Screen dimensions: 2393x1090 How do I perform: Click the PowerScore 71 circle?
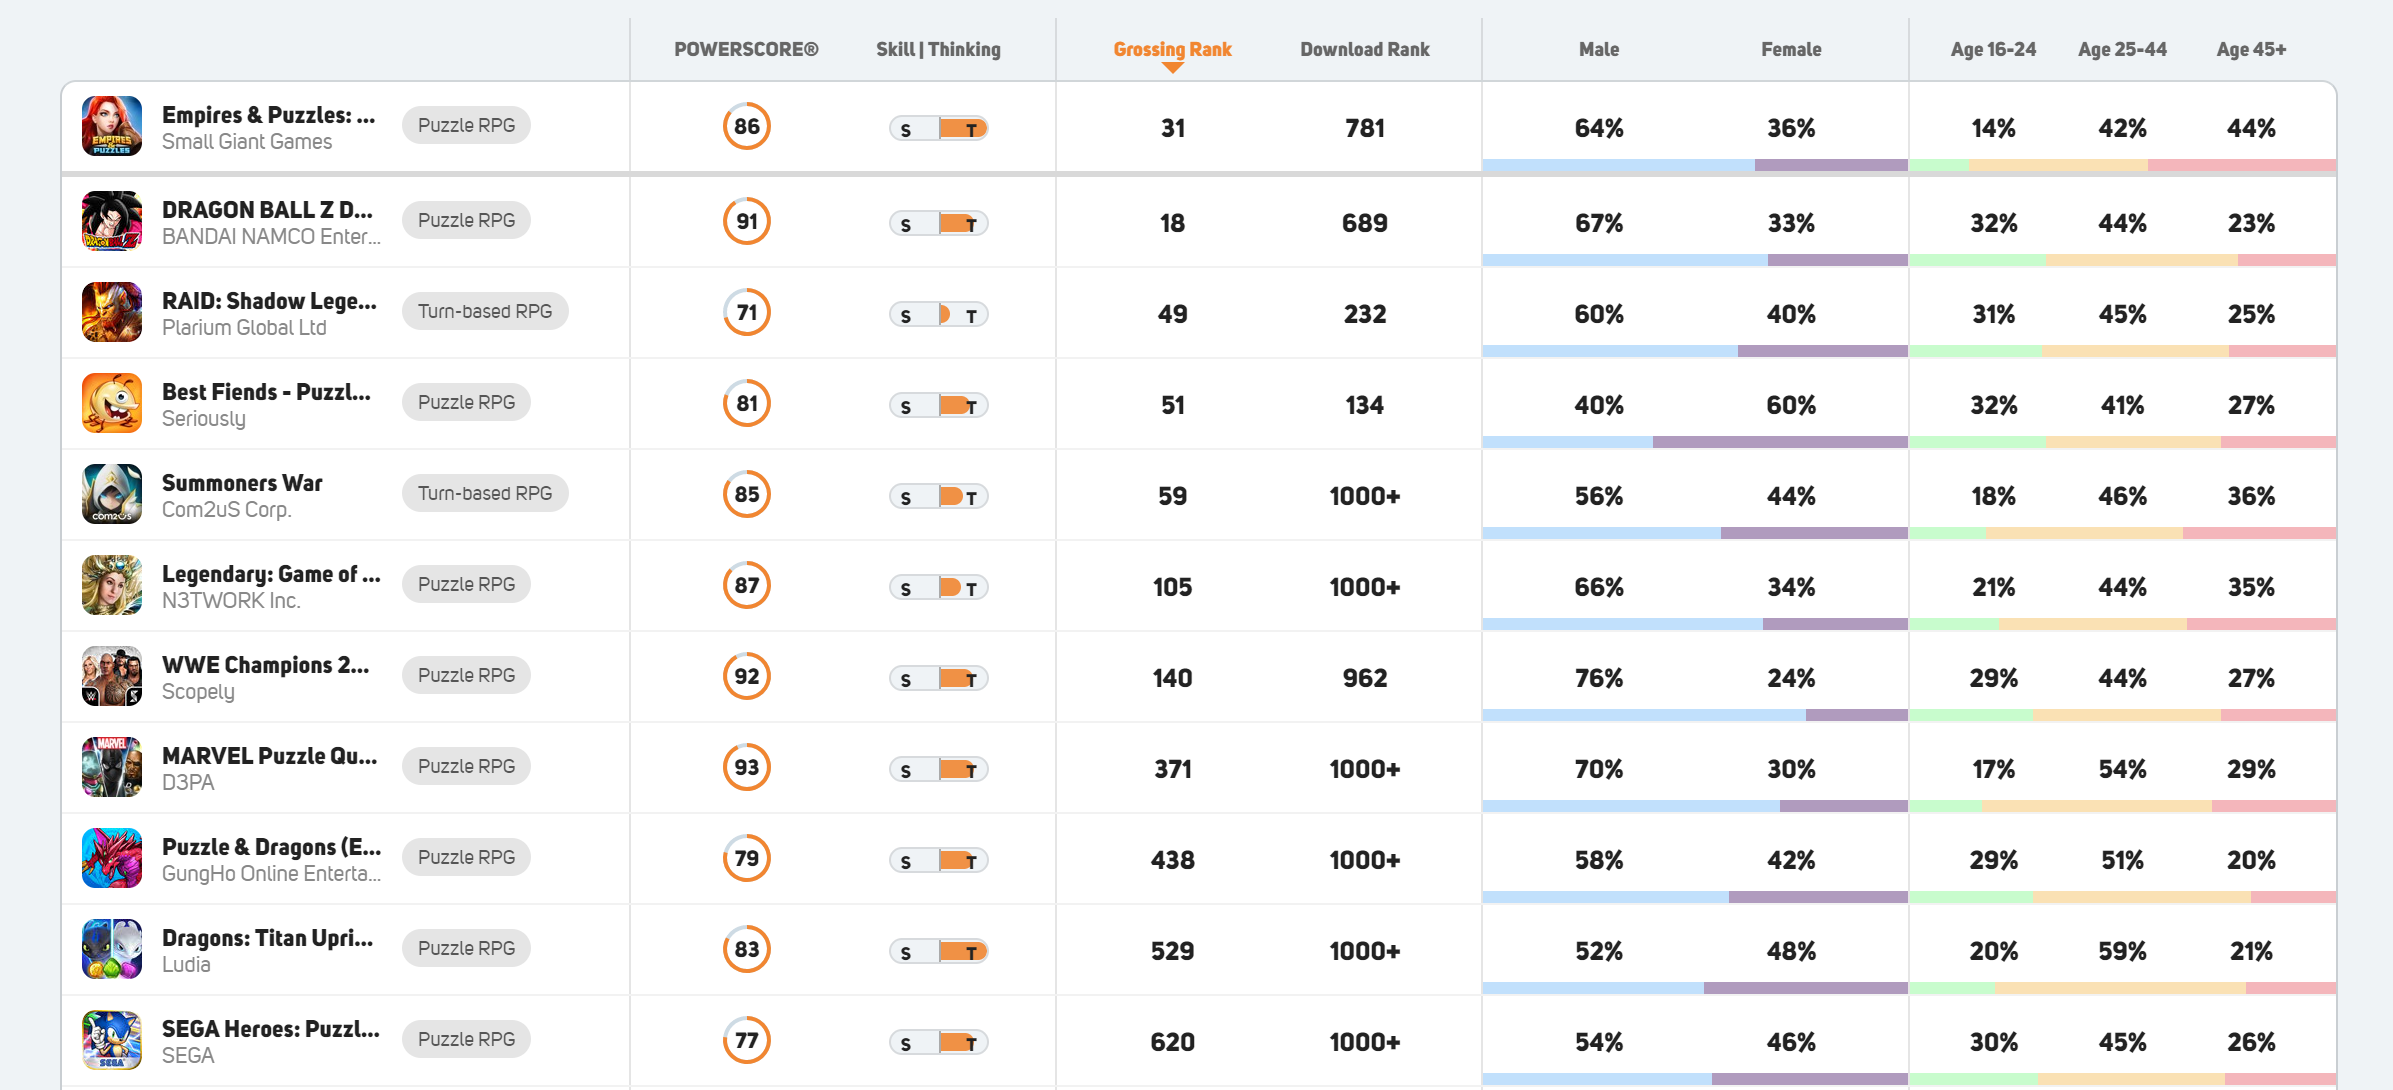747,312
